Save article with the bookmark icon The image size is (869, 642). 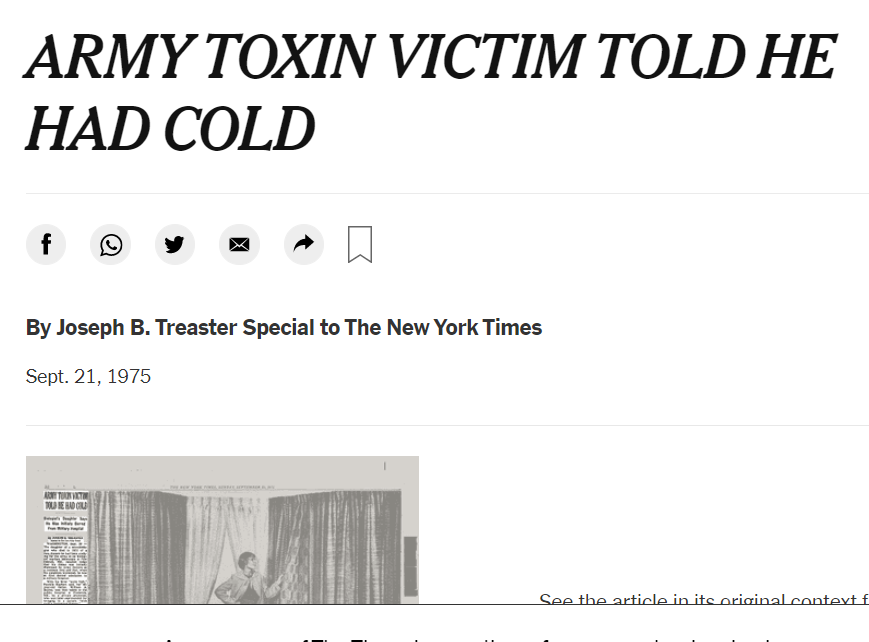coord(360,245)
